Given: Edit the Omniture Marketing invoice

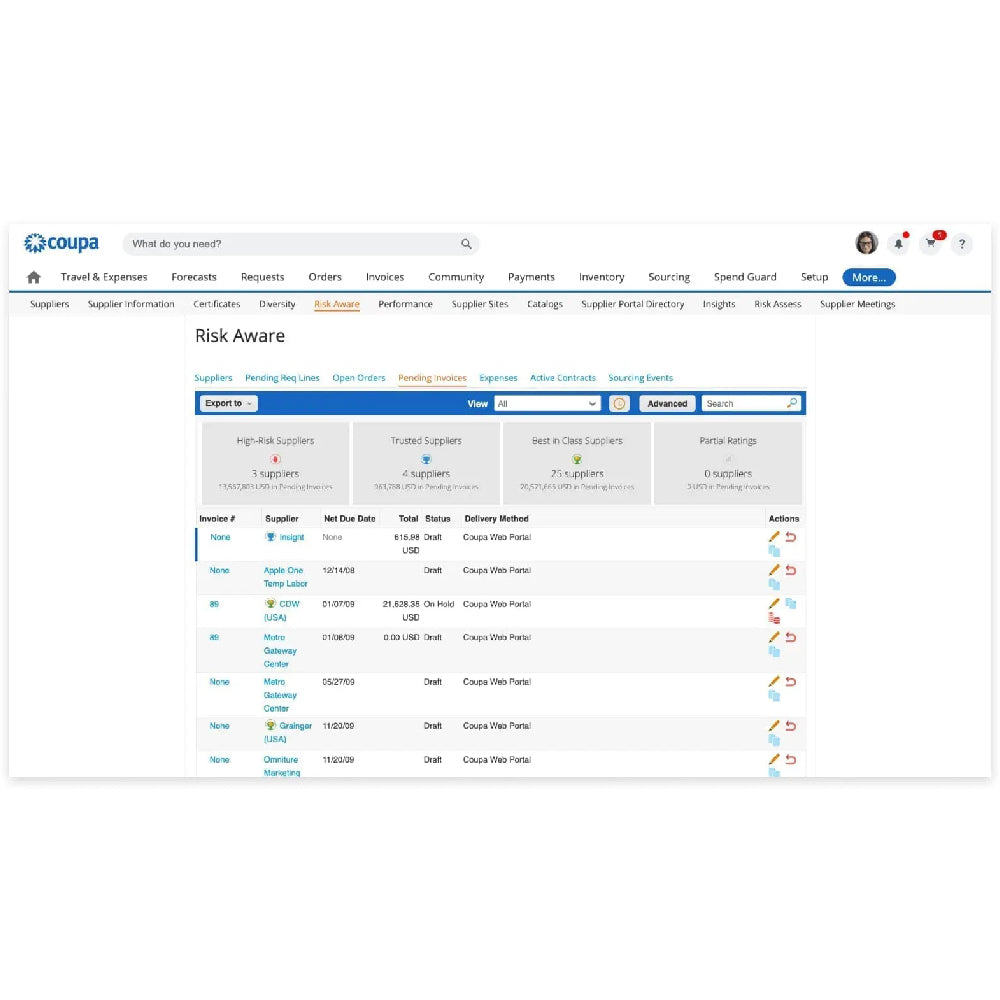Looking at the screenshot, I should click(x=774, y=759).
